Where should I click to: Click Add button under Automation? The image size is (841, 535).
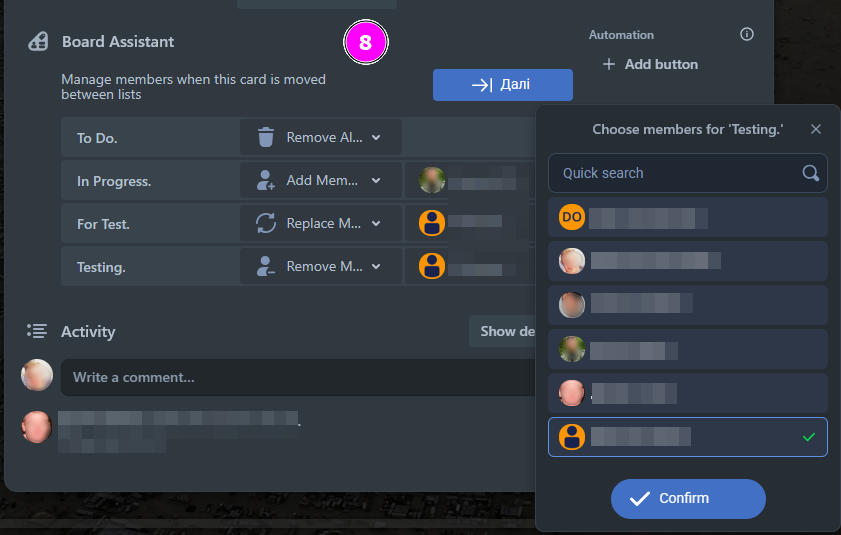pyautogui.click(x=650, y=64)
